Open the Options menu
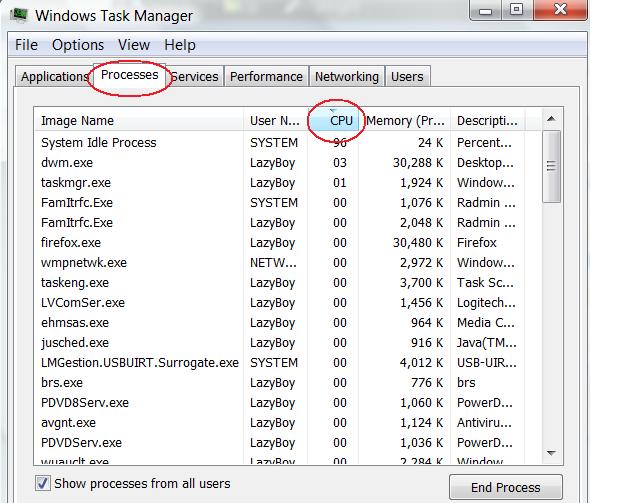This screenshot has width=640, height=503. click(x=78, y=45)
